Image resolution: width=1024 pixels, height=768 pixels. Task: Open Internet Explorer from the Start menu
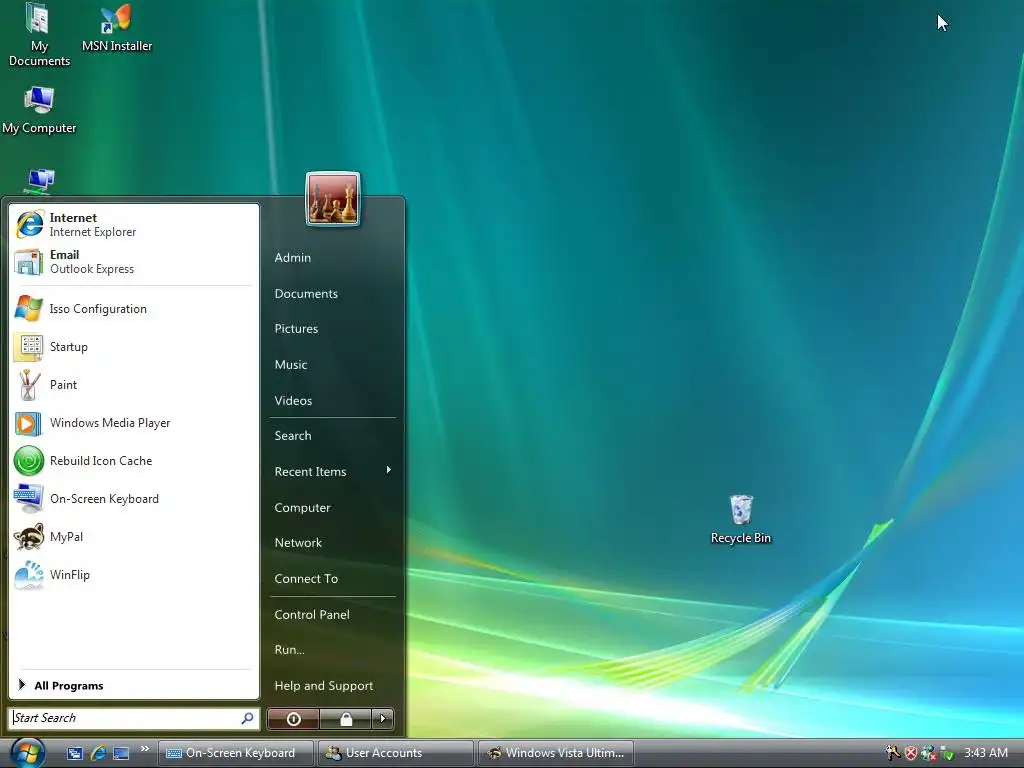pos(134,225)
